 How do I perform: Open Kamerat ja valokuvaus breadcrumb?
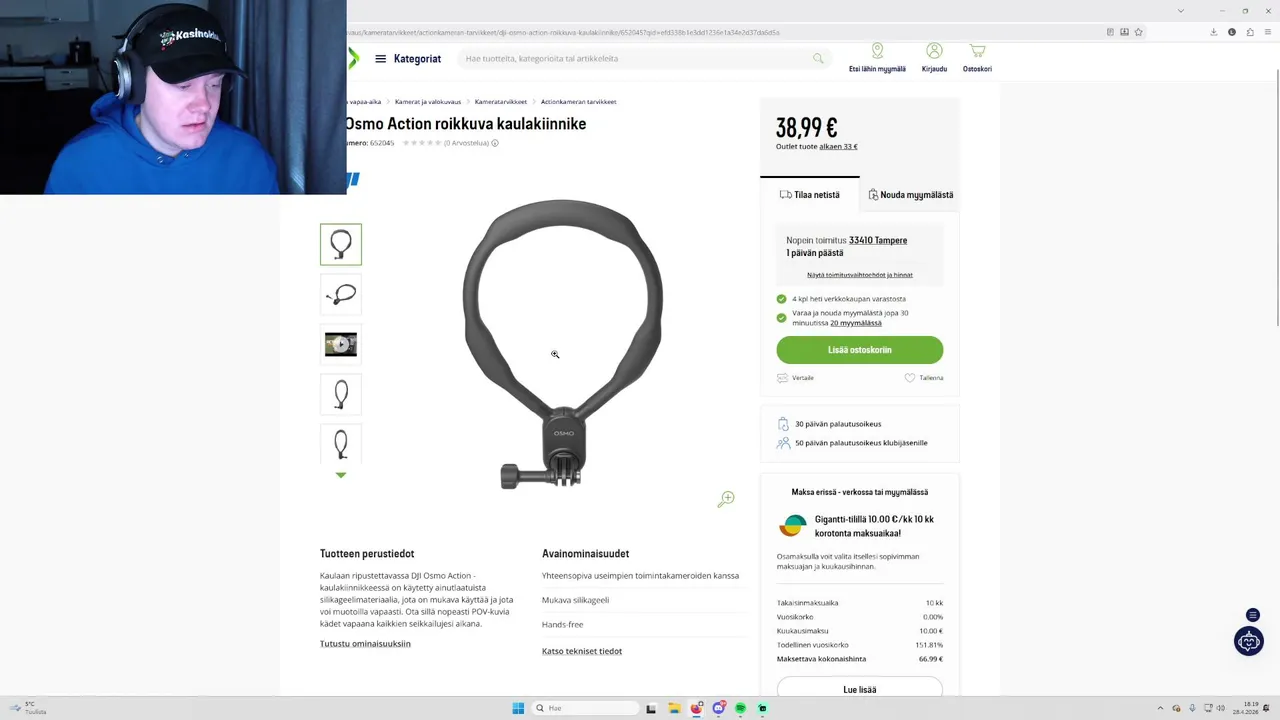(x=428, y=102)
